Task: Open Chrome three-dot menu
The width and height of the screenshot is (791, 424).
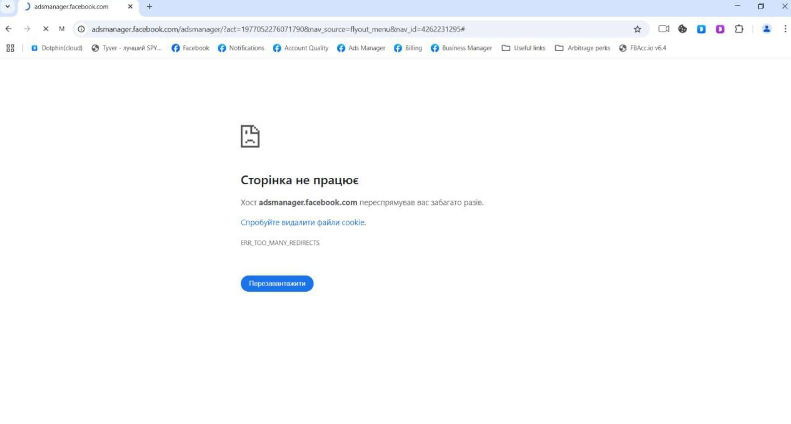Action: coord(785,29)
